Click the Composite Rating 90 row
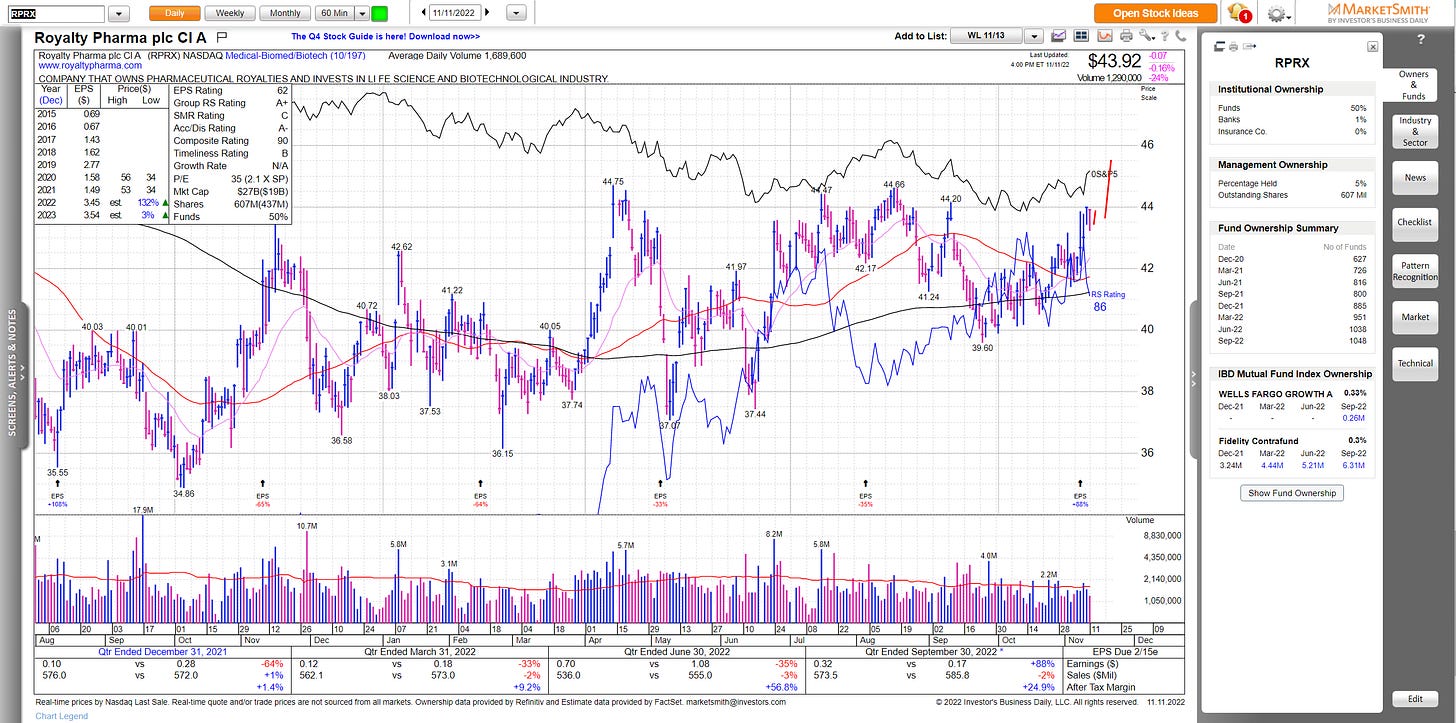The height and width of the screenshot is (723, 1456). [x=232, y=140]
